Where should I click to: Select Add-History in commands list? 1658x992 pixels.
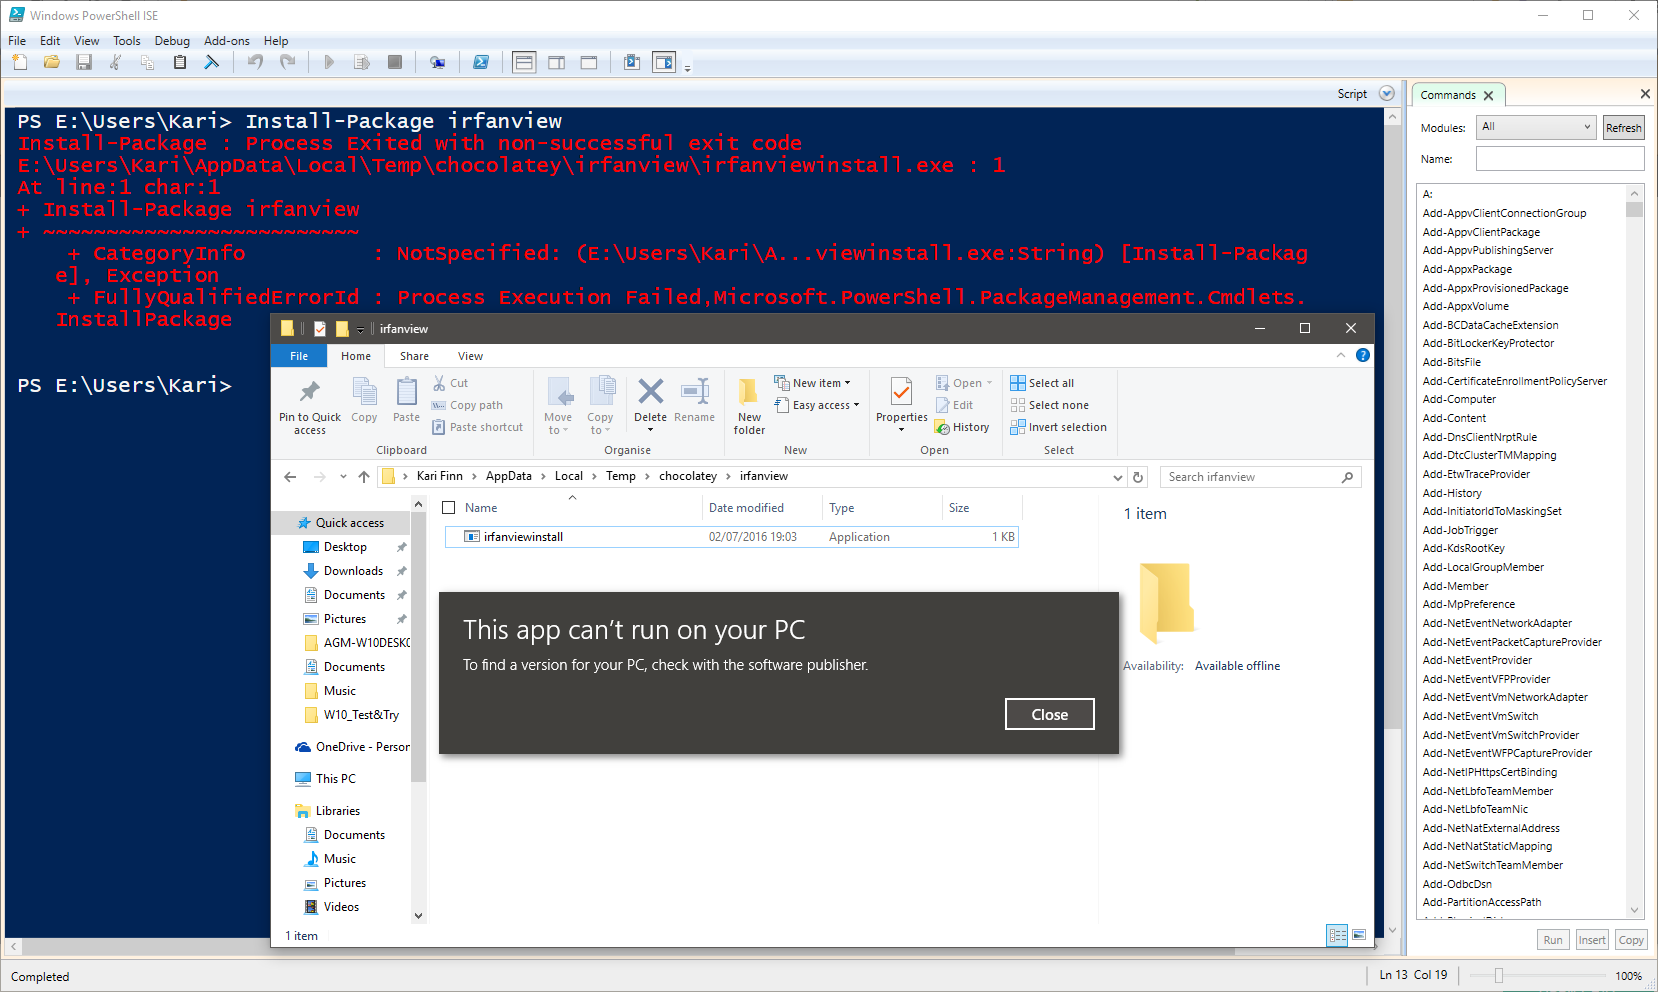[x=1452, y=493]
